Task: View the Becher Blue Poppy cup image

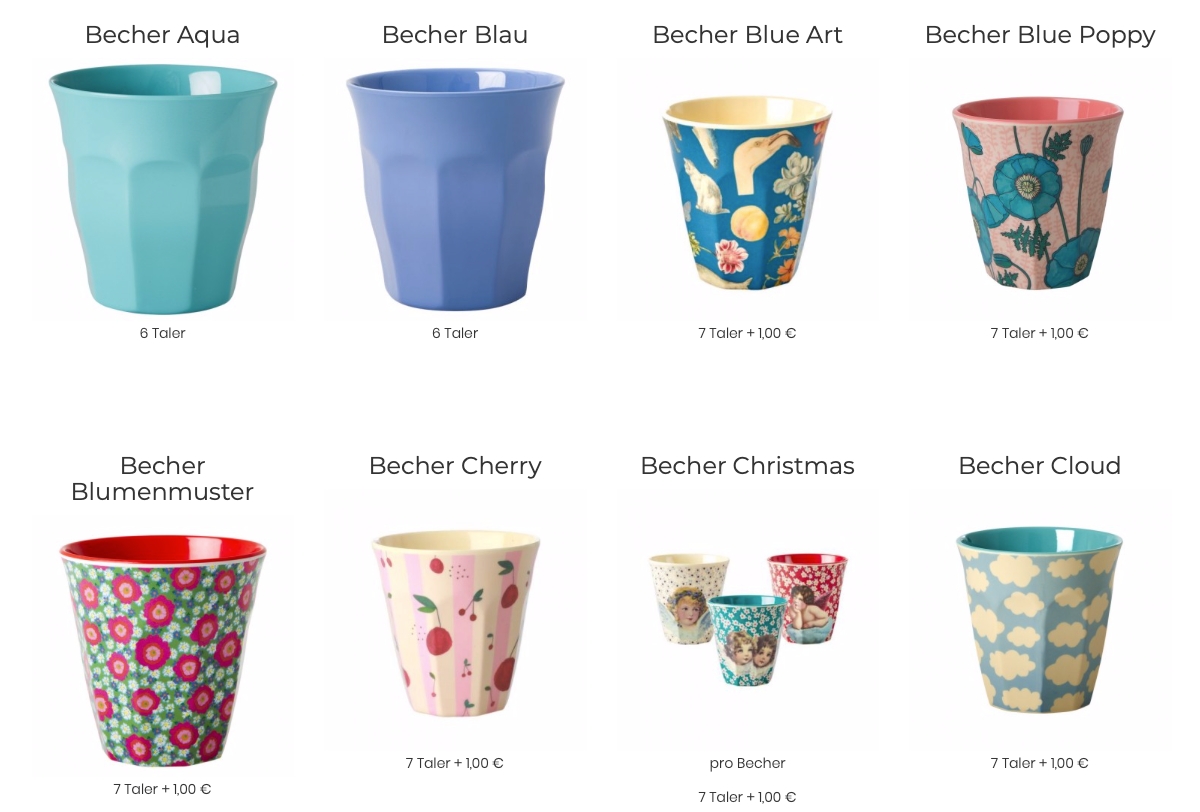Action: pyautogui.click(x=1040, y=189)
